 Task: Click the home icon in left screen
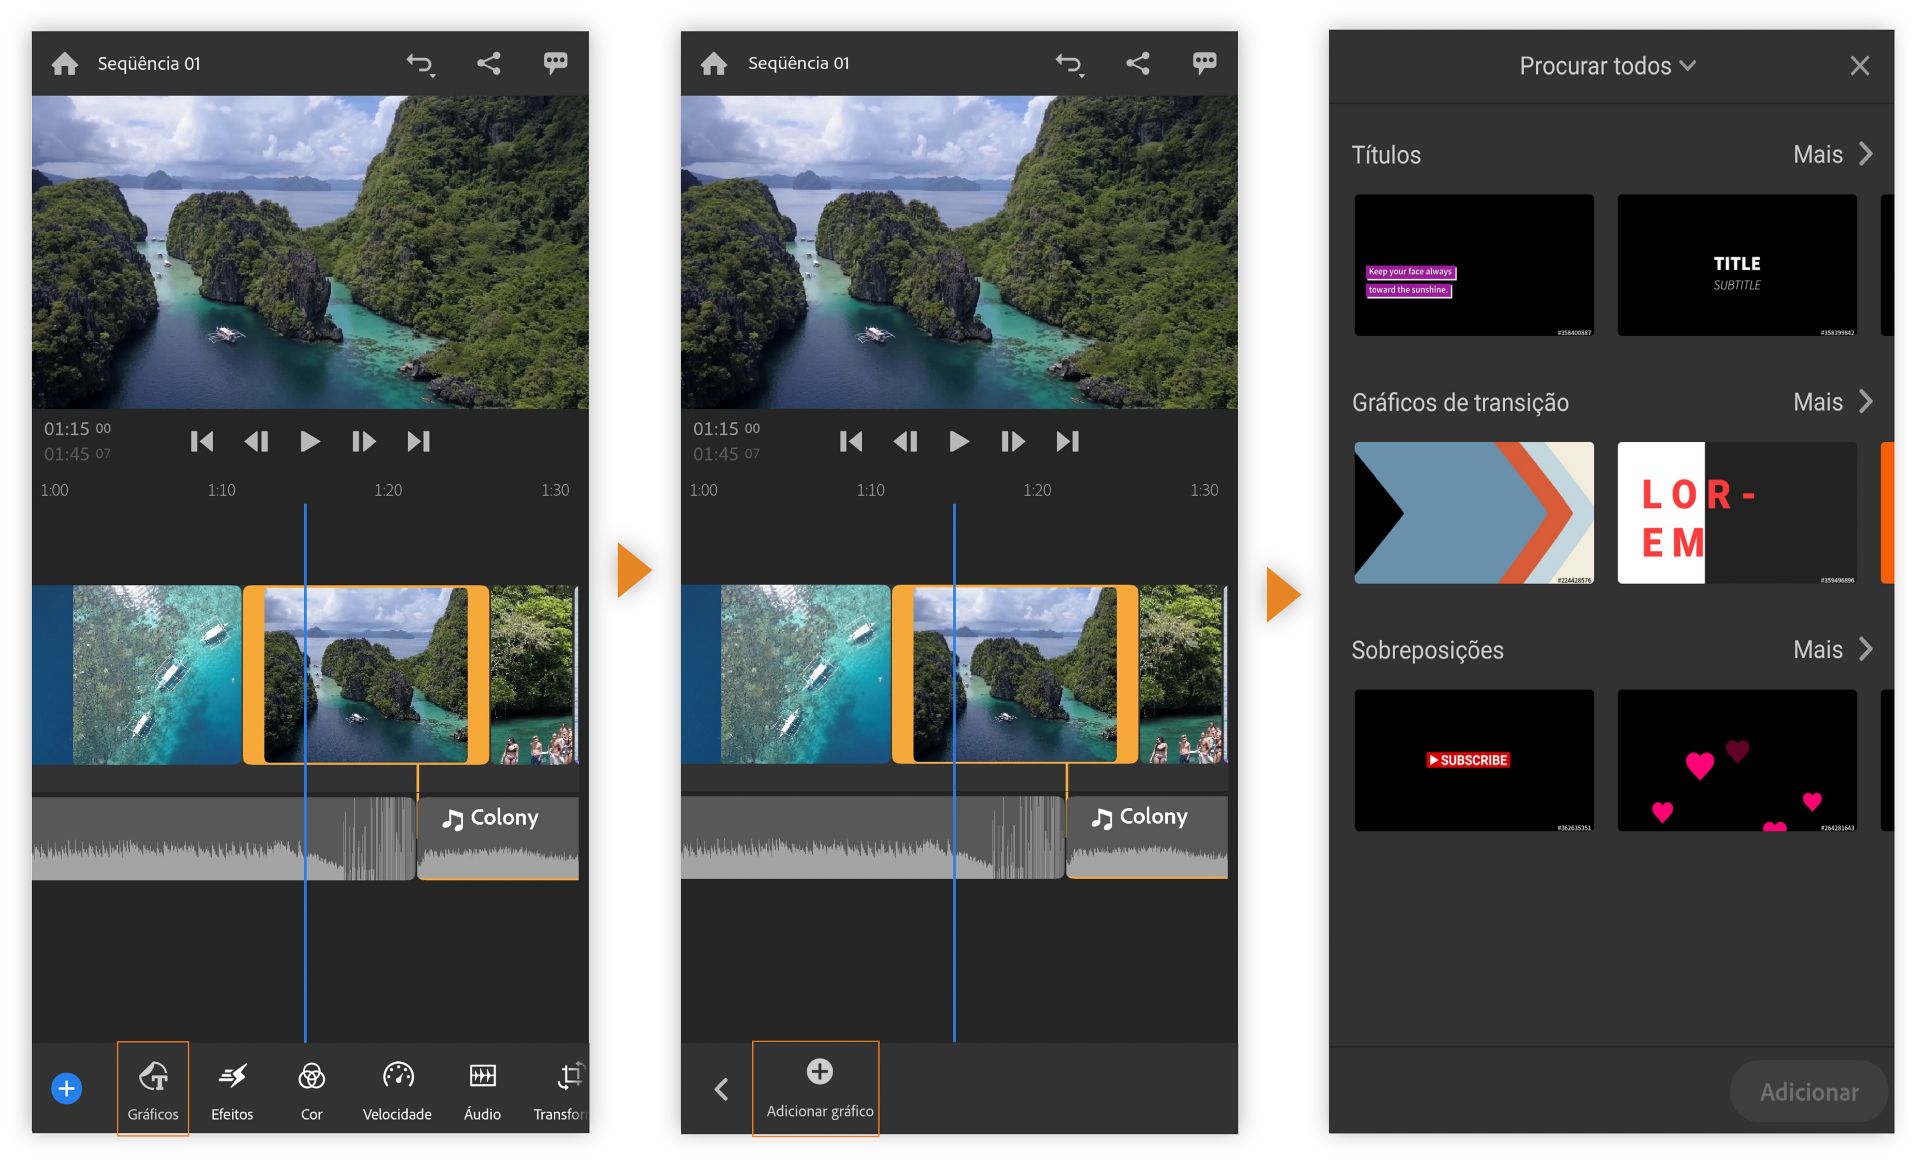[x=65, y=64]
